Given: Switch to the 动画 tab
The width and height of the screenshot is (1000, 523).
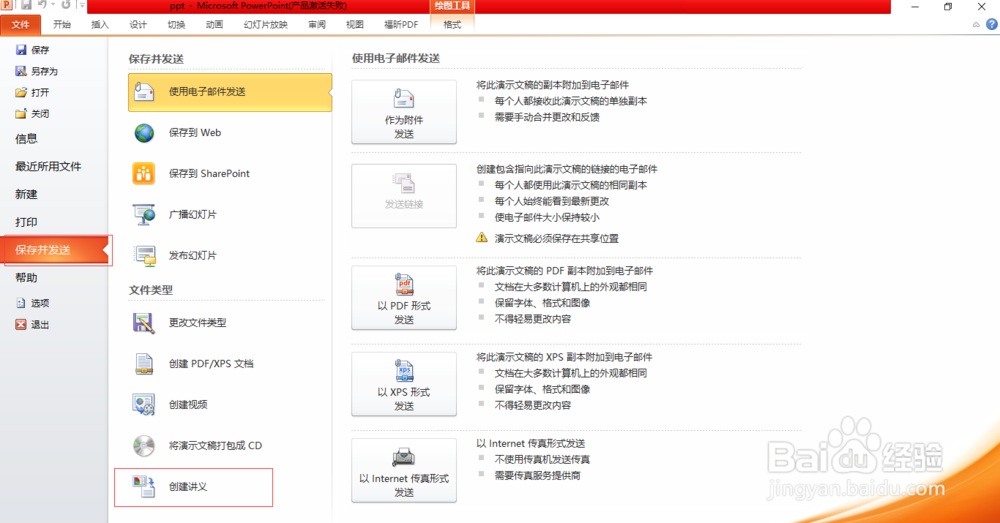Looking at the screenshot, I should (215, 25).
